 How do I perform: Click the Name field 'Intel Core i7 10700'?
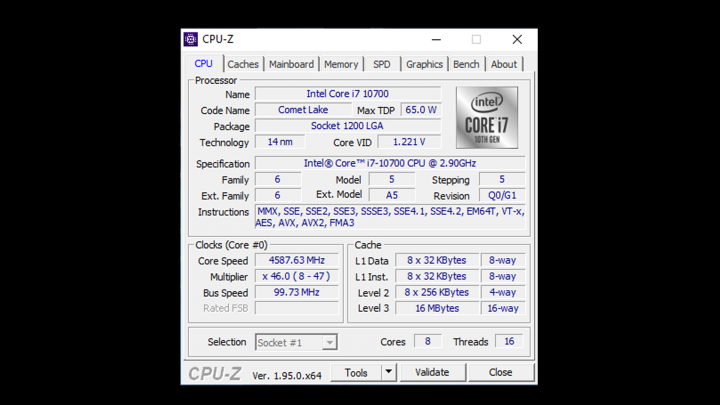coord(348,94)
